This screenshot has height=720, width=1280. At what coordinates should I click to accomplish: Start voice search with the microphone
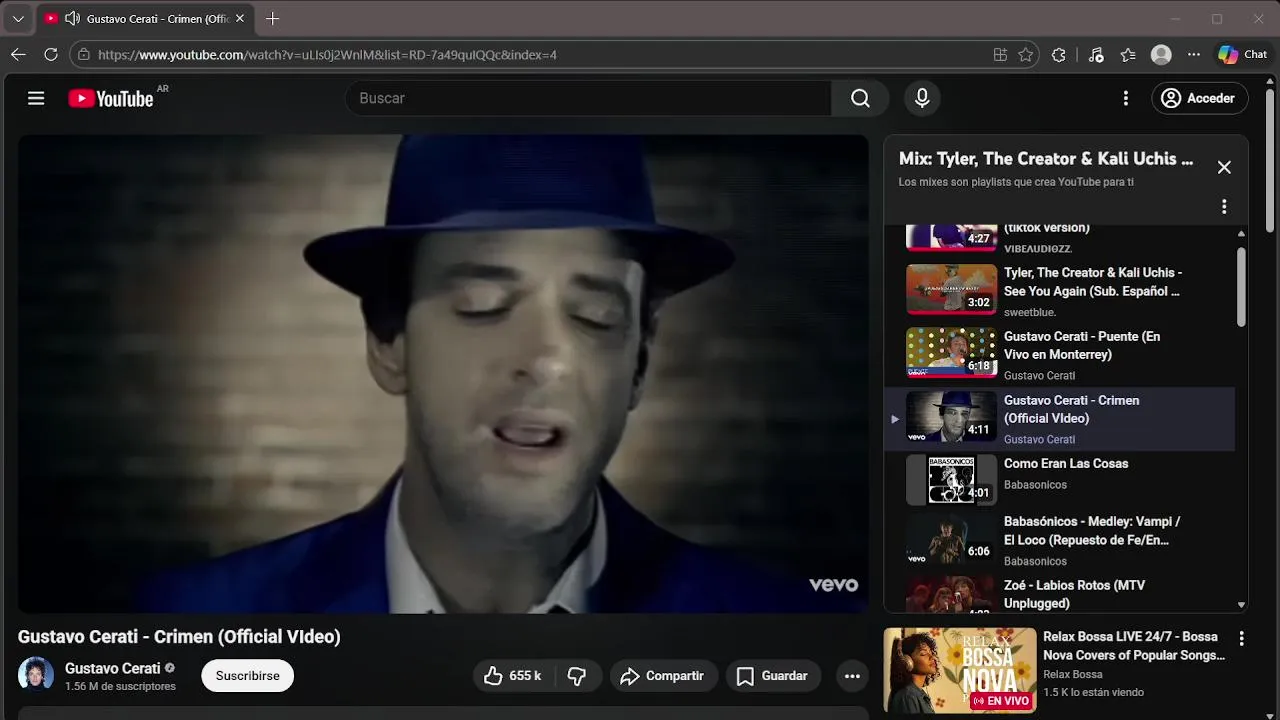[x=922, y=98]
